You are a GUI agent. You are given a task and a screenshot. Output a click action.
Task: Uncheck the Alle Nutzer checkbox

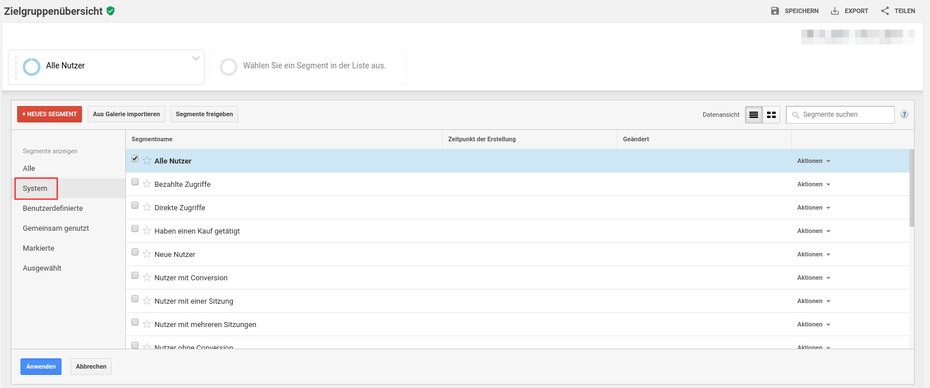click(135, 159)
